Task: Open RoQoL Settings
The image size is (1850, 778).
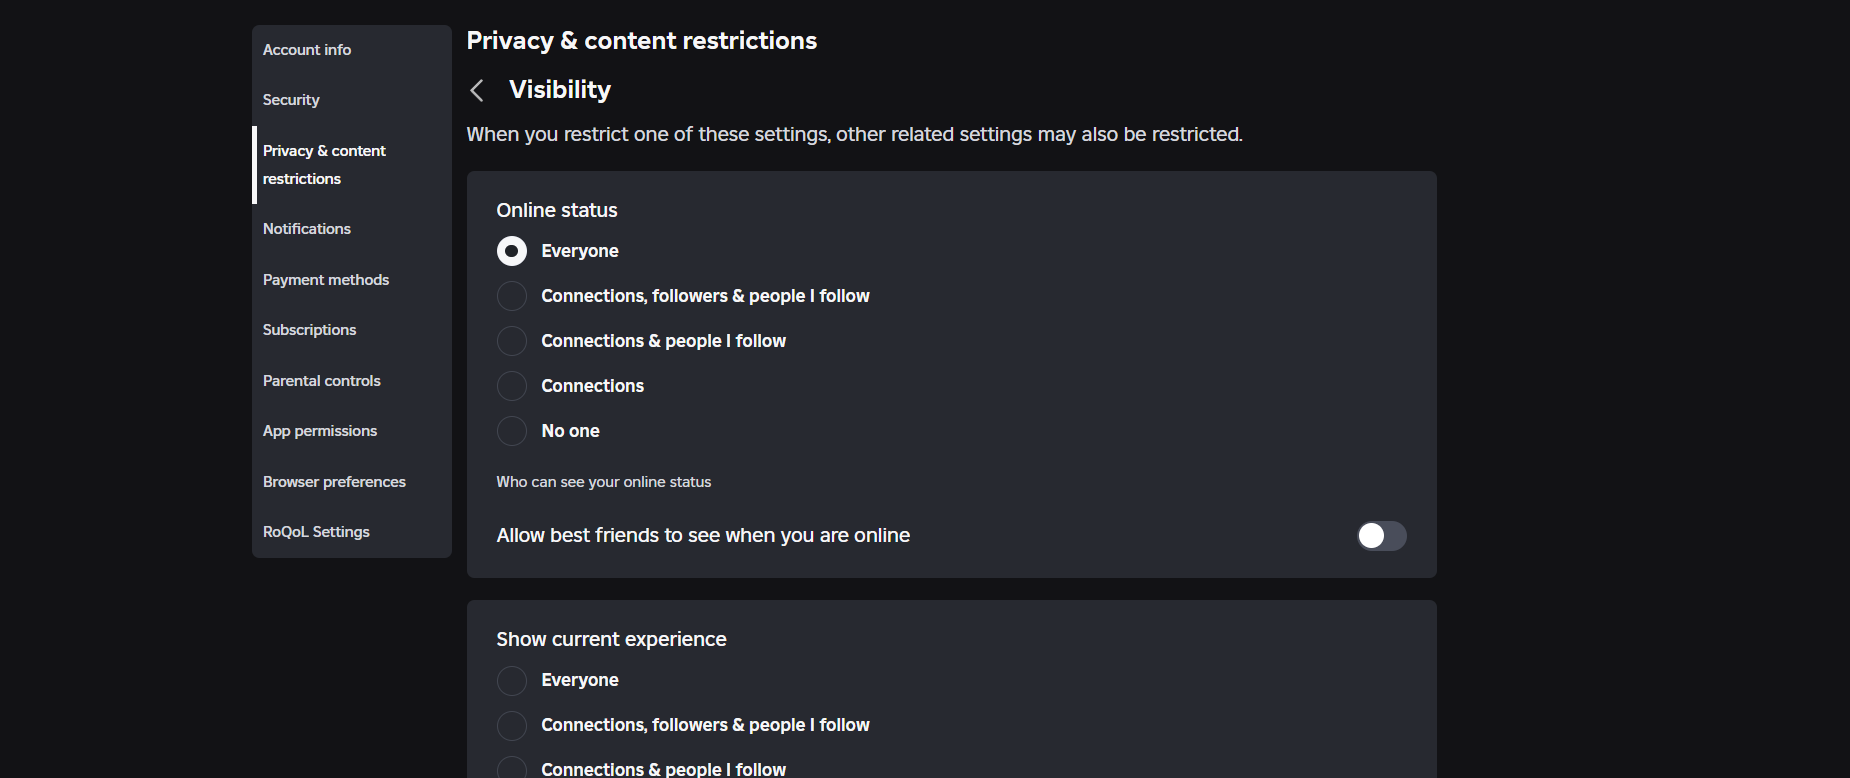Action: click(316, 532)
